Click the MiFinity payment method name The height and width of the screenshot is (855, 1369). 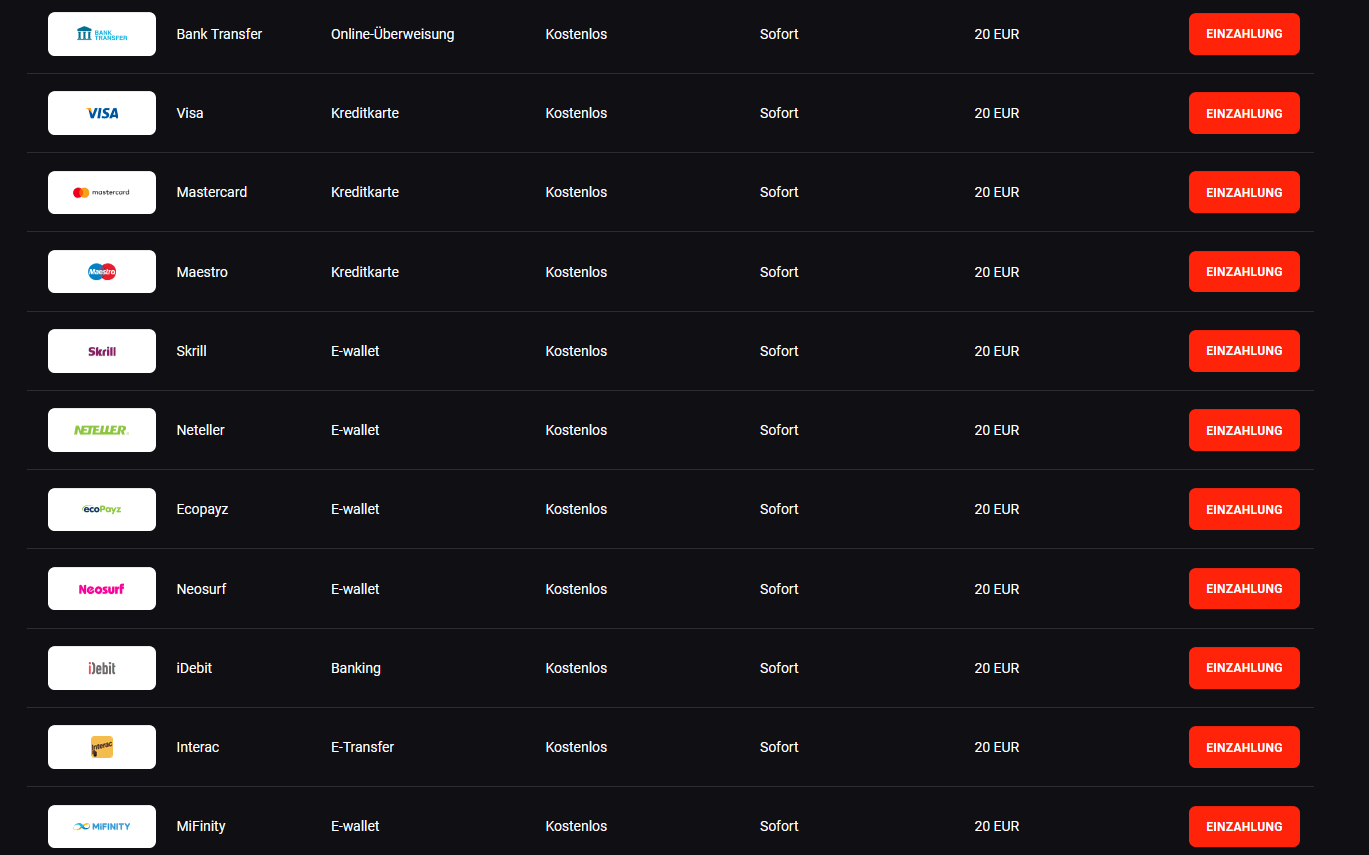[201, 826]
